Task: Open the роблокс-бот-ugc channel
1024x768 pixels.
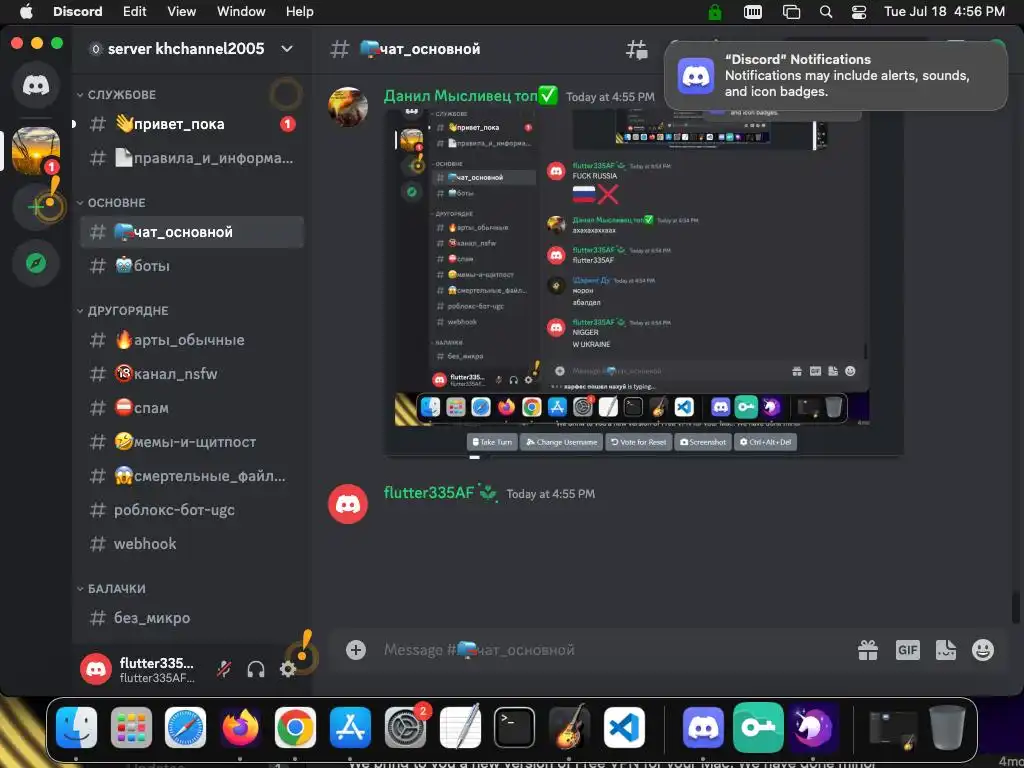Action: pyautogui.click(x=192, y=510)
